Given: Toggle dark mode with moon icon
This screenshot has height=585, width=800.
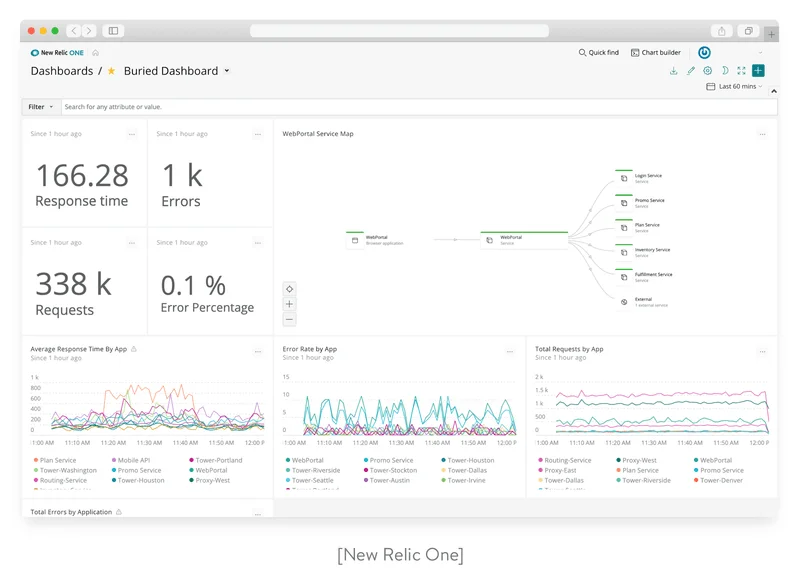Looking at the screenshot, I should pyautogui.click(x=724, y=71).
